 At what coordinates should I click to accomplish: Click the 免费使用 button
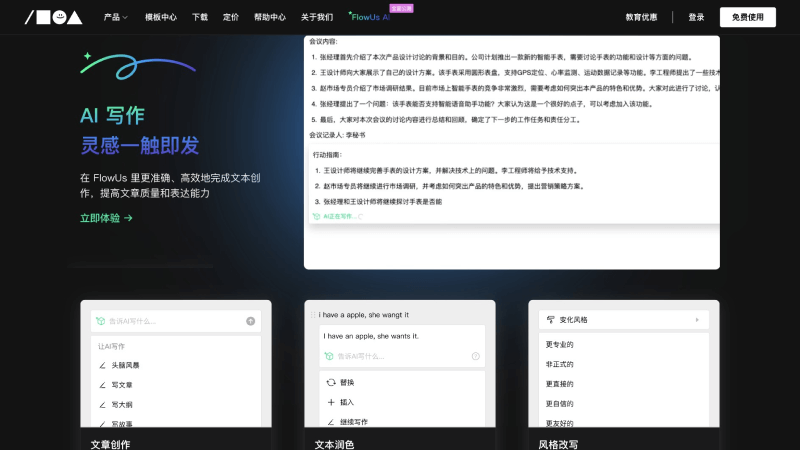746,17
